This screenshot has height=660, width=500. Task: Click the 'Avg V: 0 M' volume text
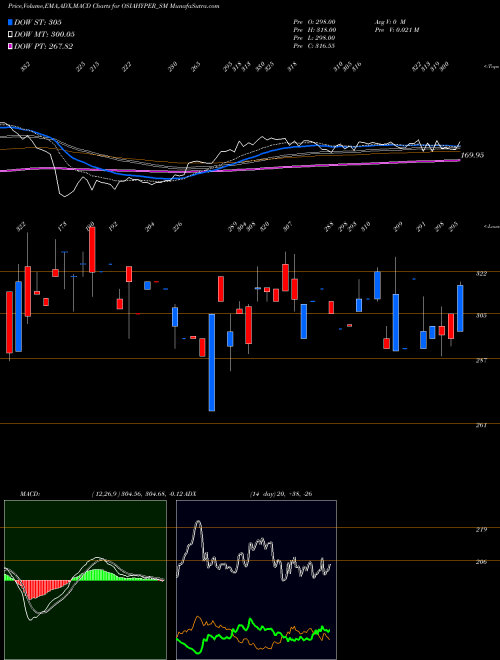[389, 22]
